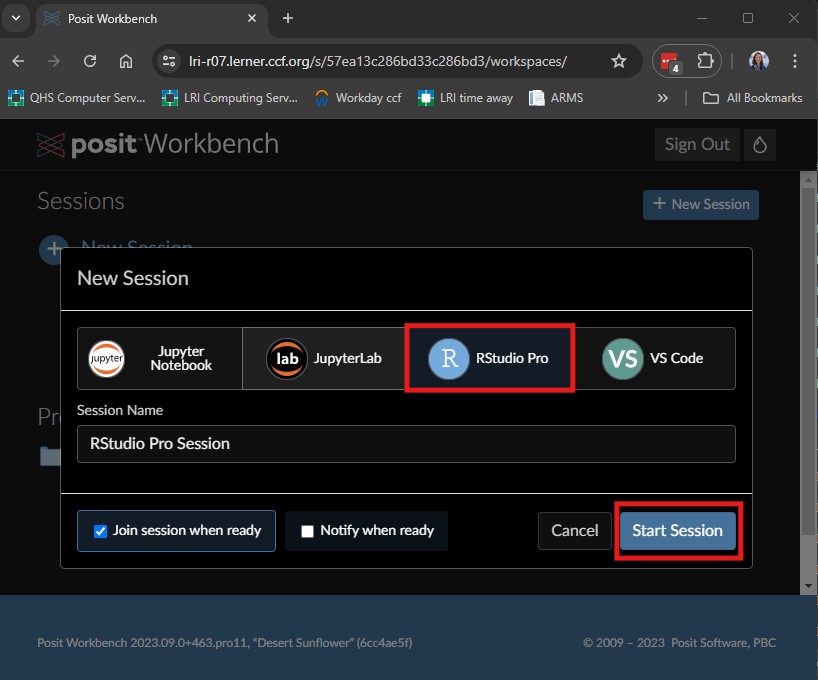Cancel the New Session dialog
Image resolution: width=818 pixels, height=680 pixels.
(x=574, y=531)
